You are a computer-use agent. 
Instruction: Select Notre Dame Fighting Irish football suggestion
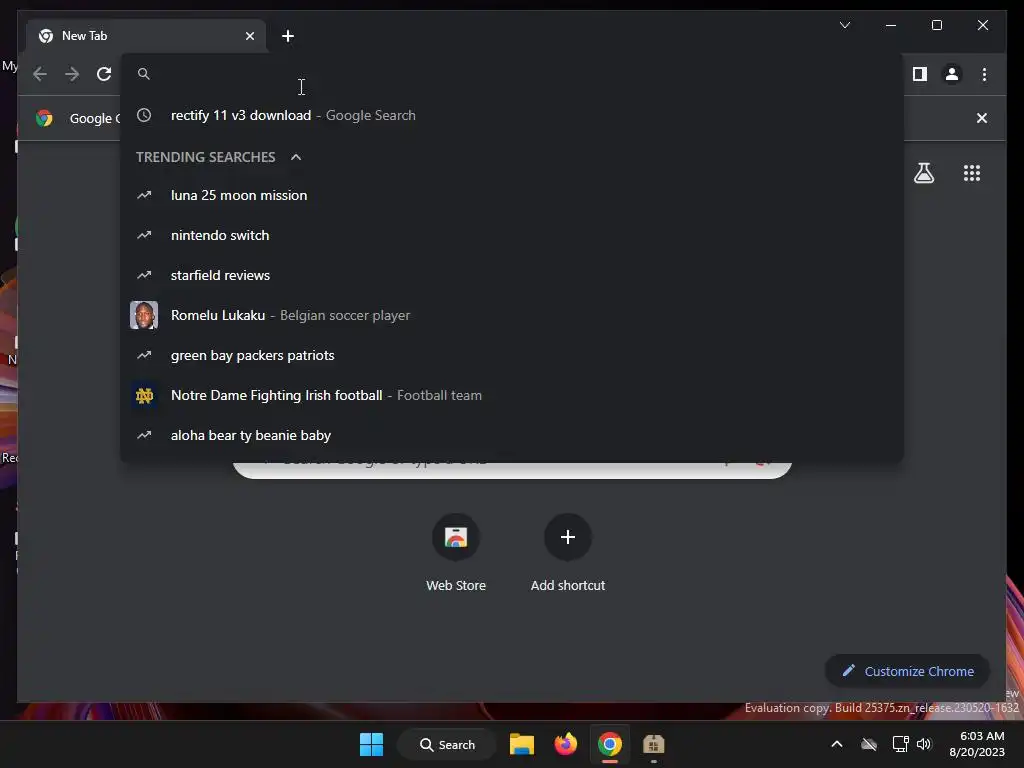512,395
